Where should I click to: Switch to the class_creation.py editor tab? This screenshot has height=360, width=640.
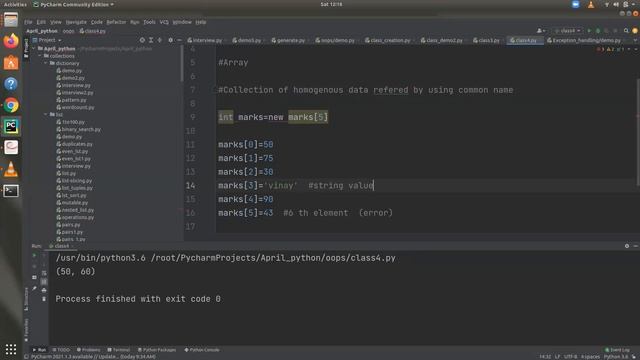[388, 40]
